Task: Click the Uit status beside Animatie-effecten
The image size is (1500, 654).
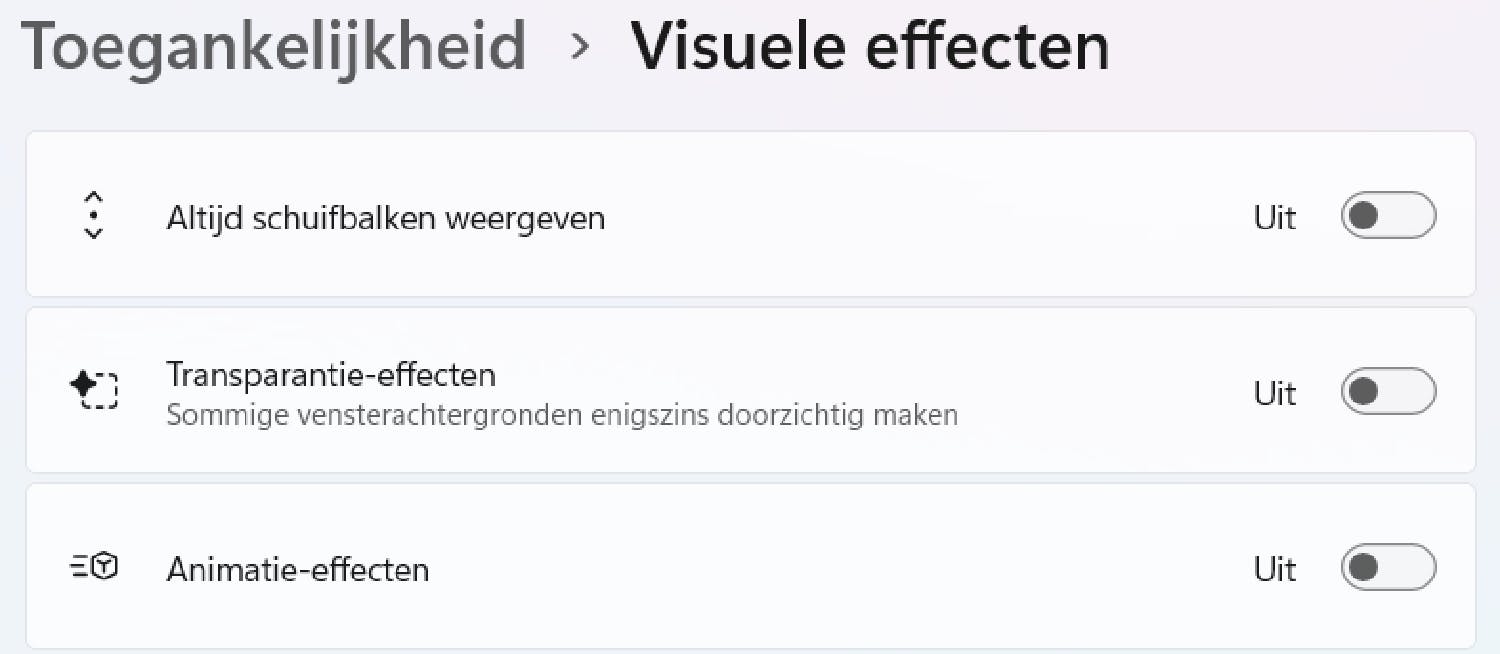Action: coord(1275,569)
